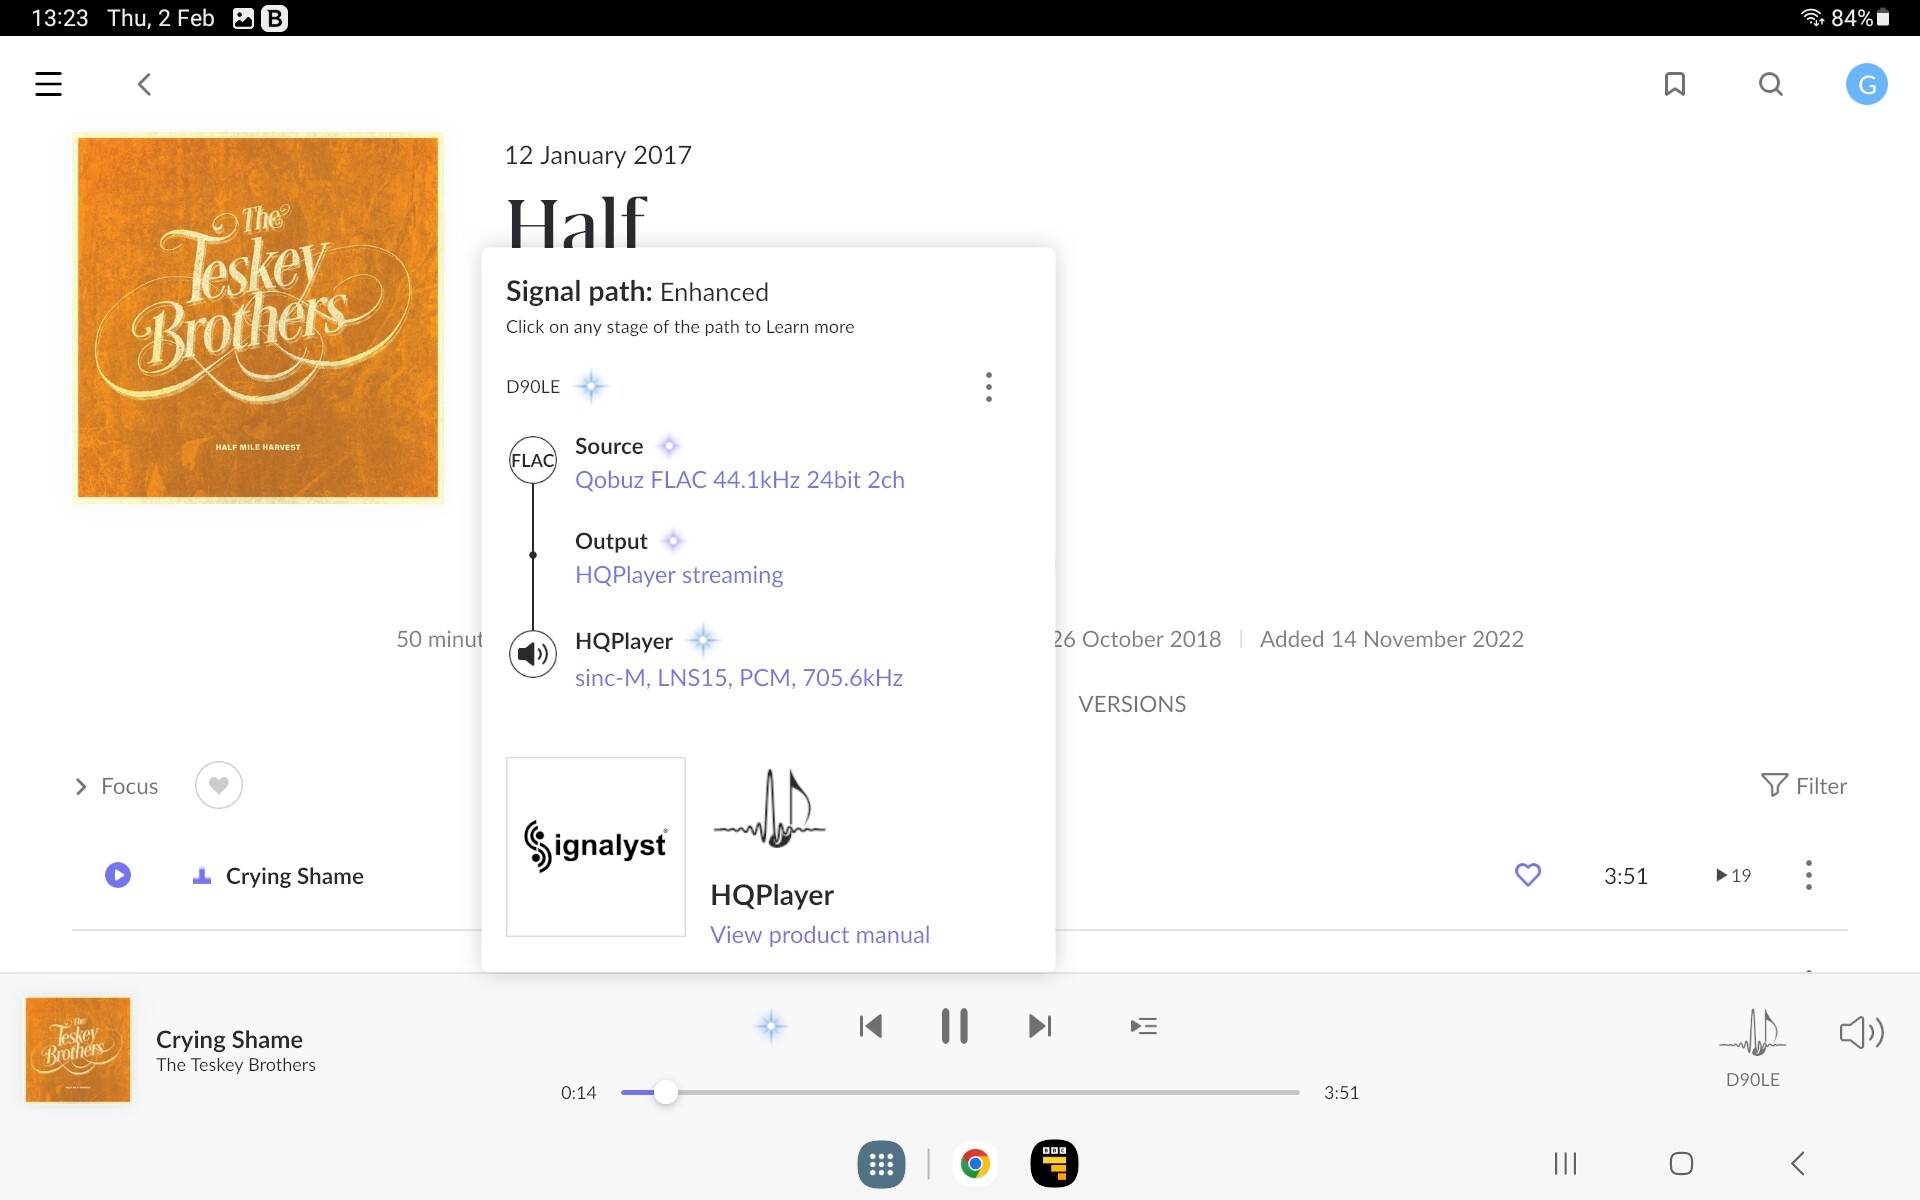This screenshot has height=1200, width=1920.
Task: Select the D90LE zone icon
Action: pos(1752,1034)
